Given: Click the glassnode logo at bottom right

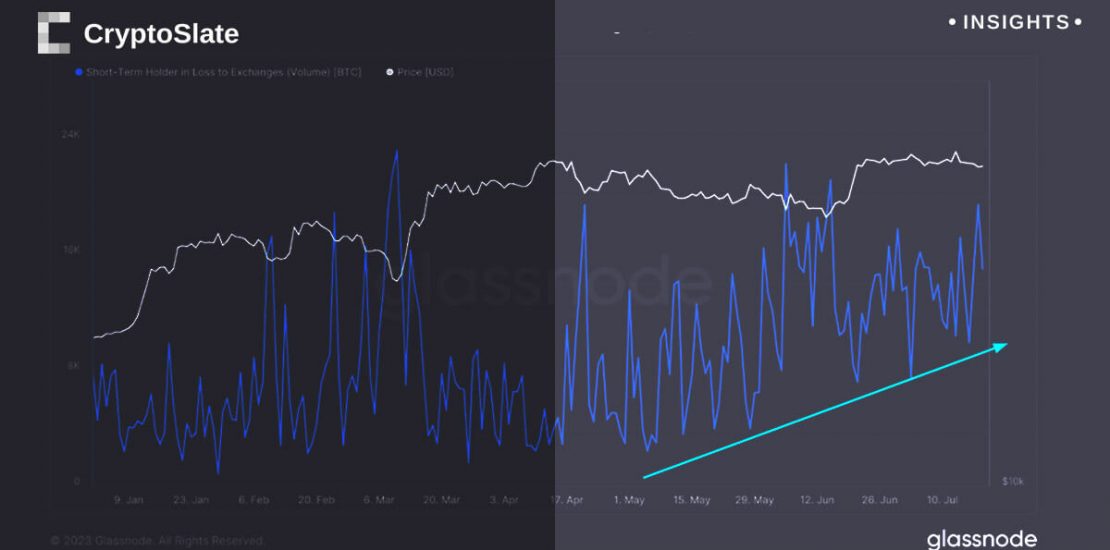Looking at the screenshot, I should point(981,539).
